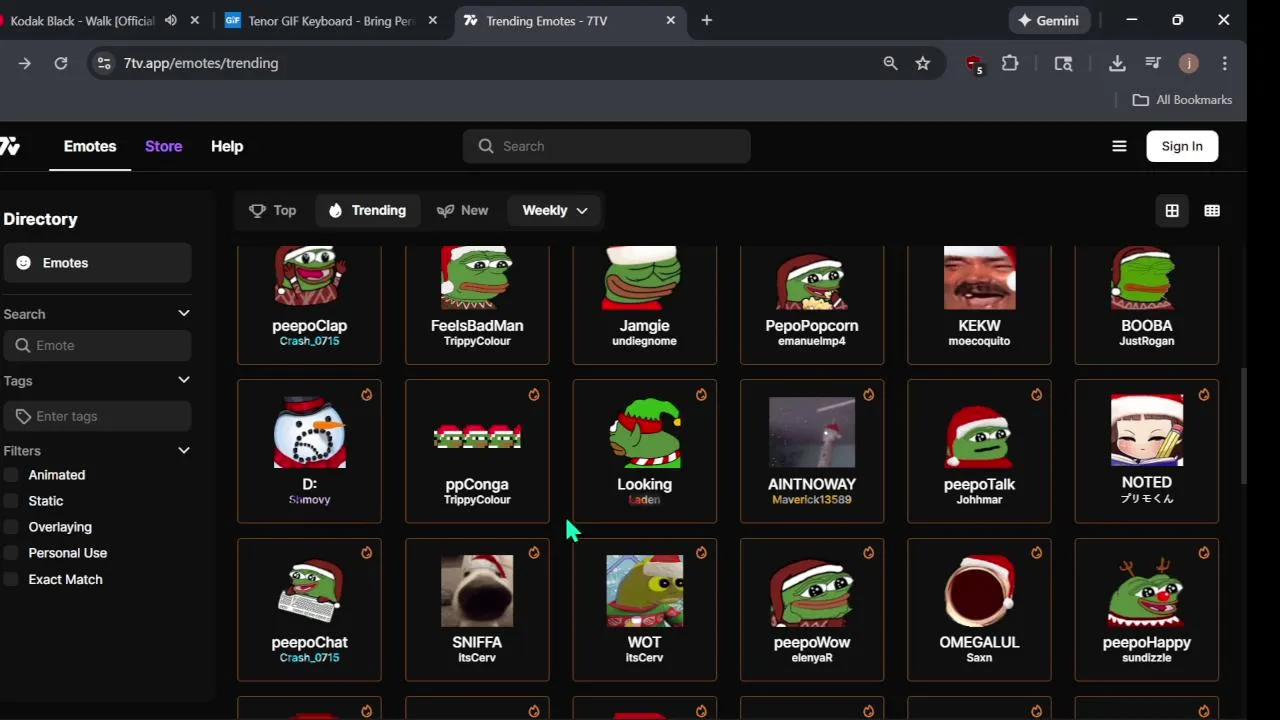Open the Chrome extensions puzzle icon
The height and width of the screenshot is (720, 1280).
click(1010, 63)
